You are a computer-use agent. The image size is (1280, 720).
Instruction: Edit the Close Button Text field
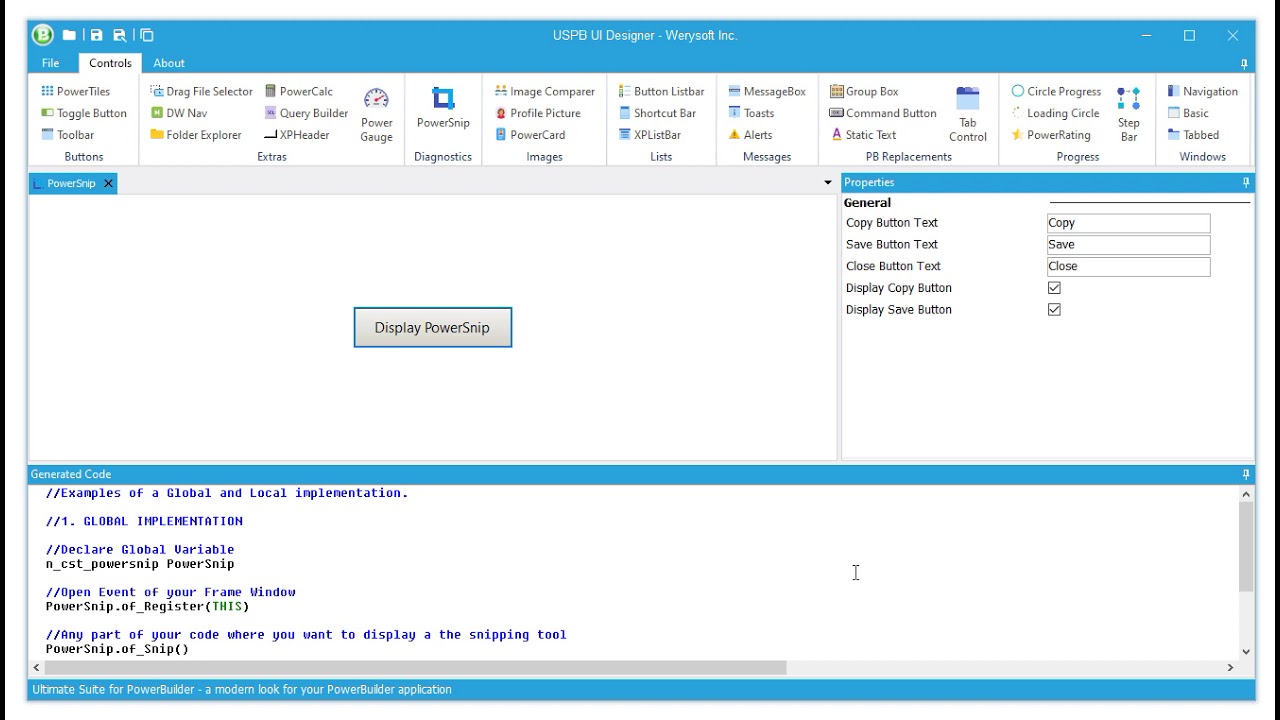coord(1128,267)
